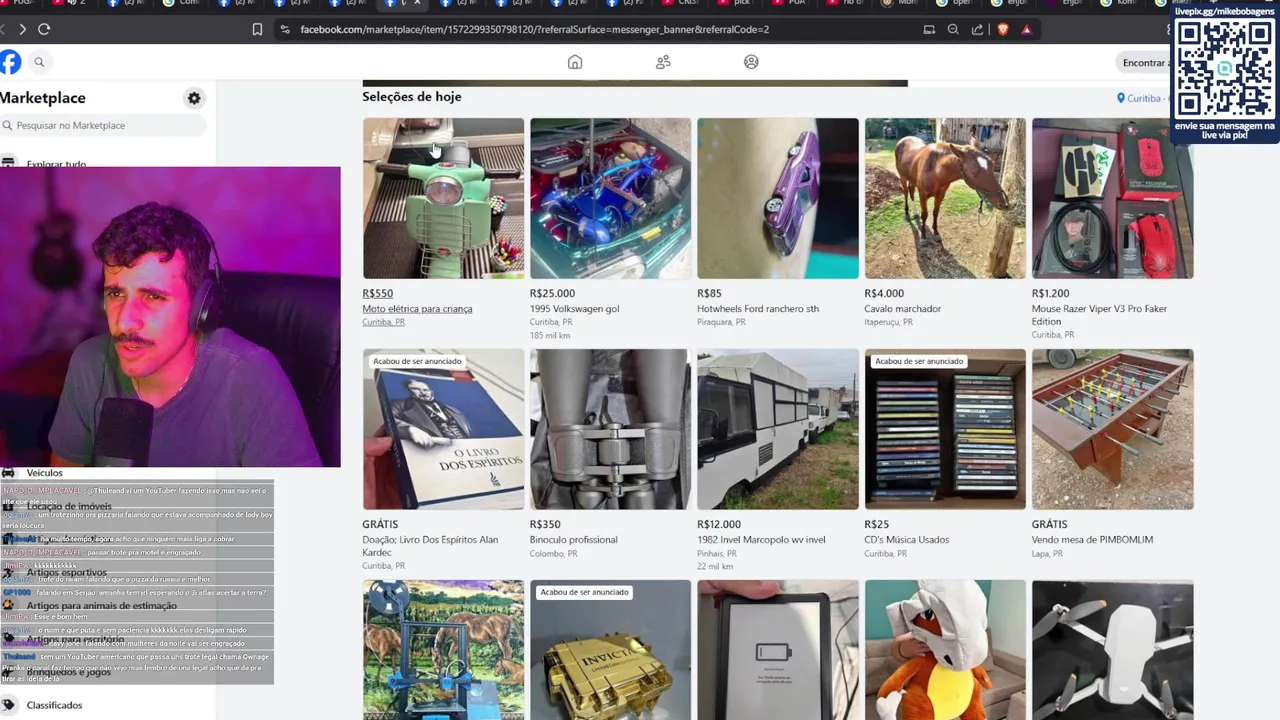The height and width of the screenshot is (720, 1280).
Task: Open Binoculo profissional listing title
Action: coord(573,540)
